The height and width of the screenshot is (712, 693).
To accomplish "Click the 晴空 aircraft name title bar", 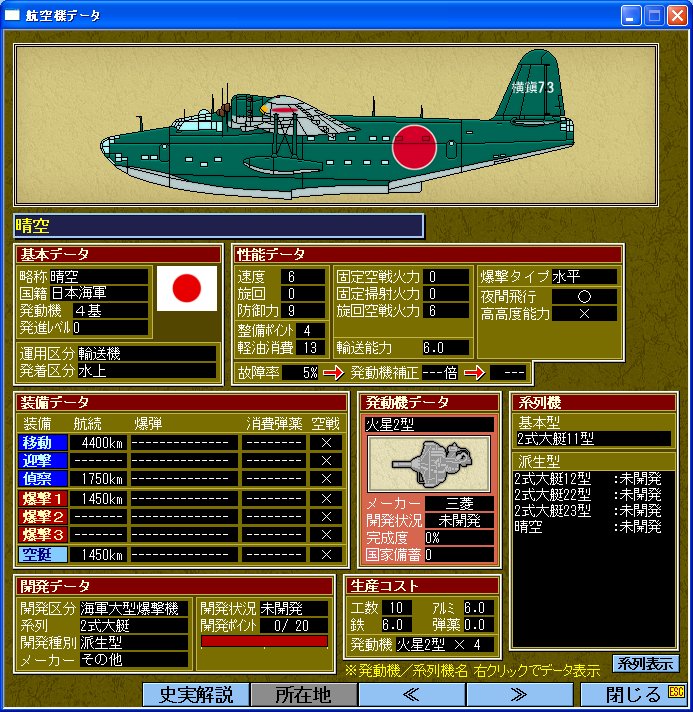I will (219, 226).
